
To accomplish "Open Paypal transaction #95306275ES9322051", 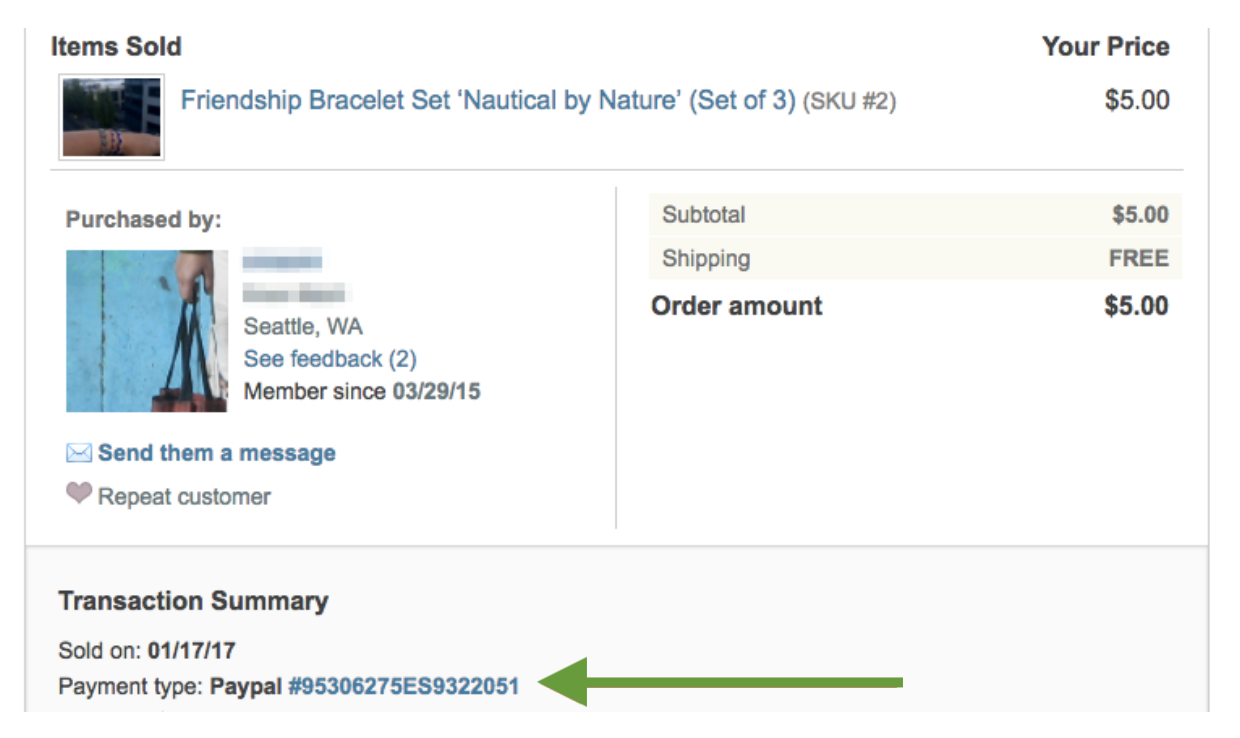I will pos(404,687).
